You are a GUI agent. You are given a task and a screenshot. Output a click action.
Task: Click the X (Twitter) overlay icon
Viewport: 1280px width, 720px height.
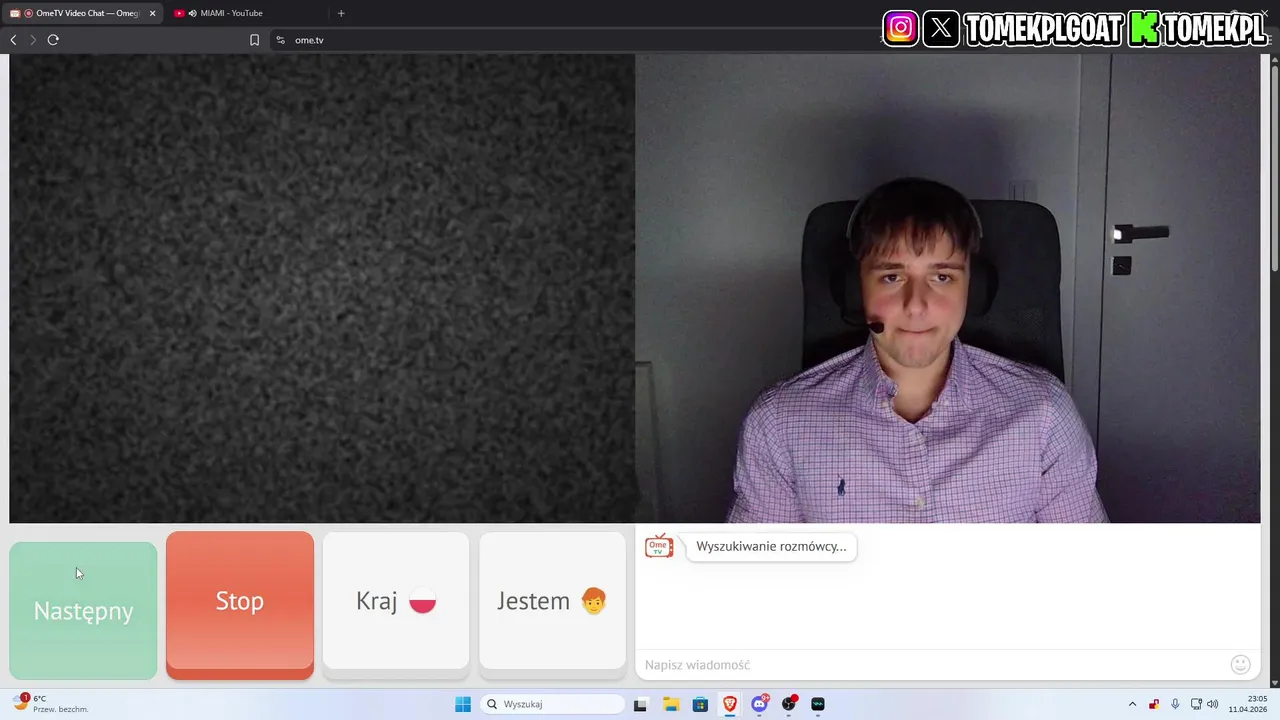coord(940,28)
